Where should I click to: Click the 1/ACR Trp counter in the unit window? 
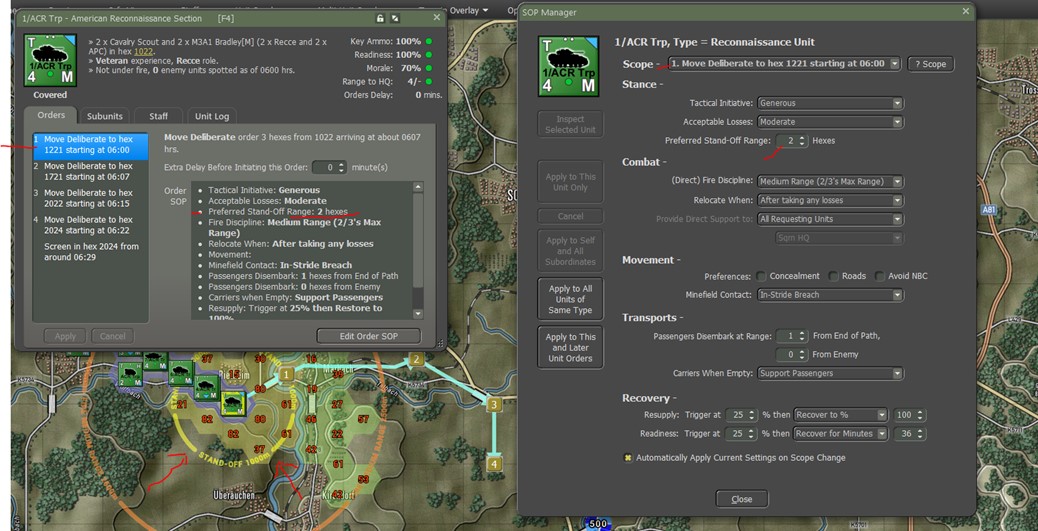tap(50, 61)
